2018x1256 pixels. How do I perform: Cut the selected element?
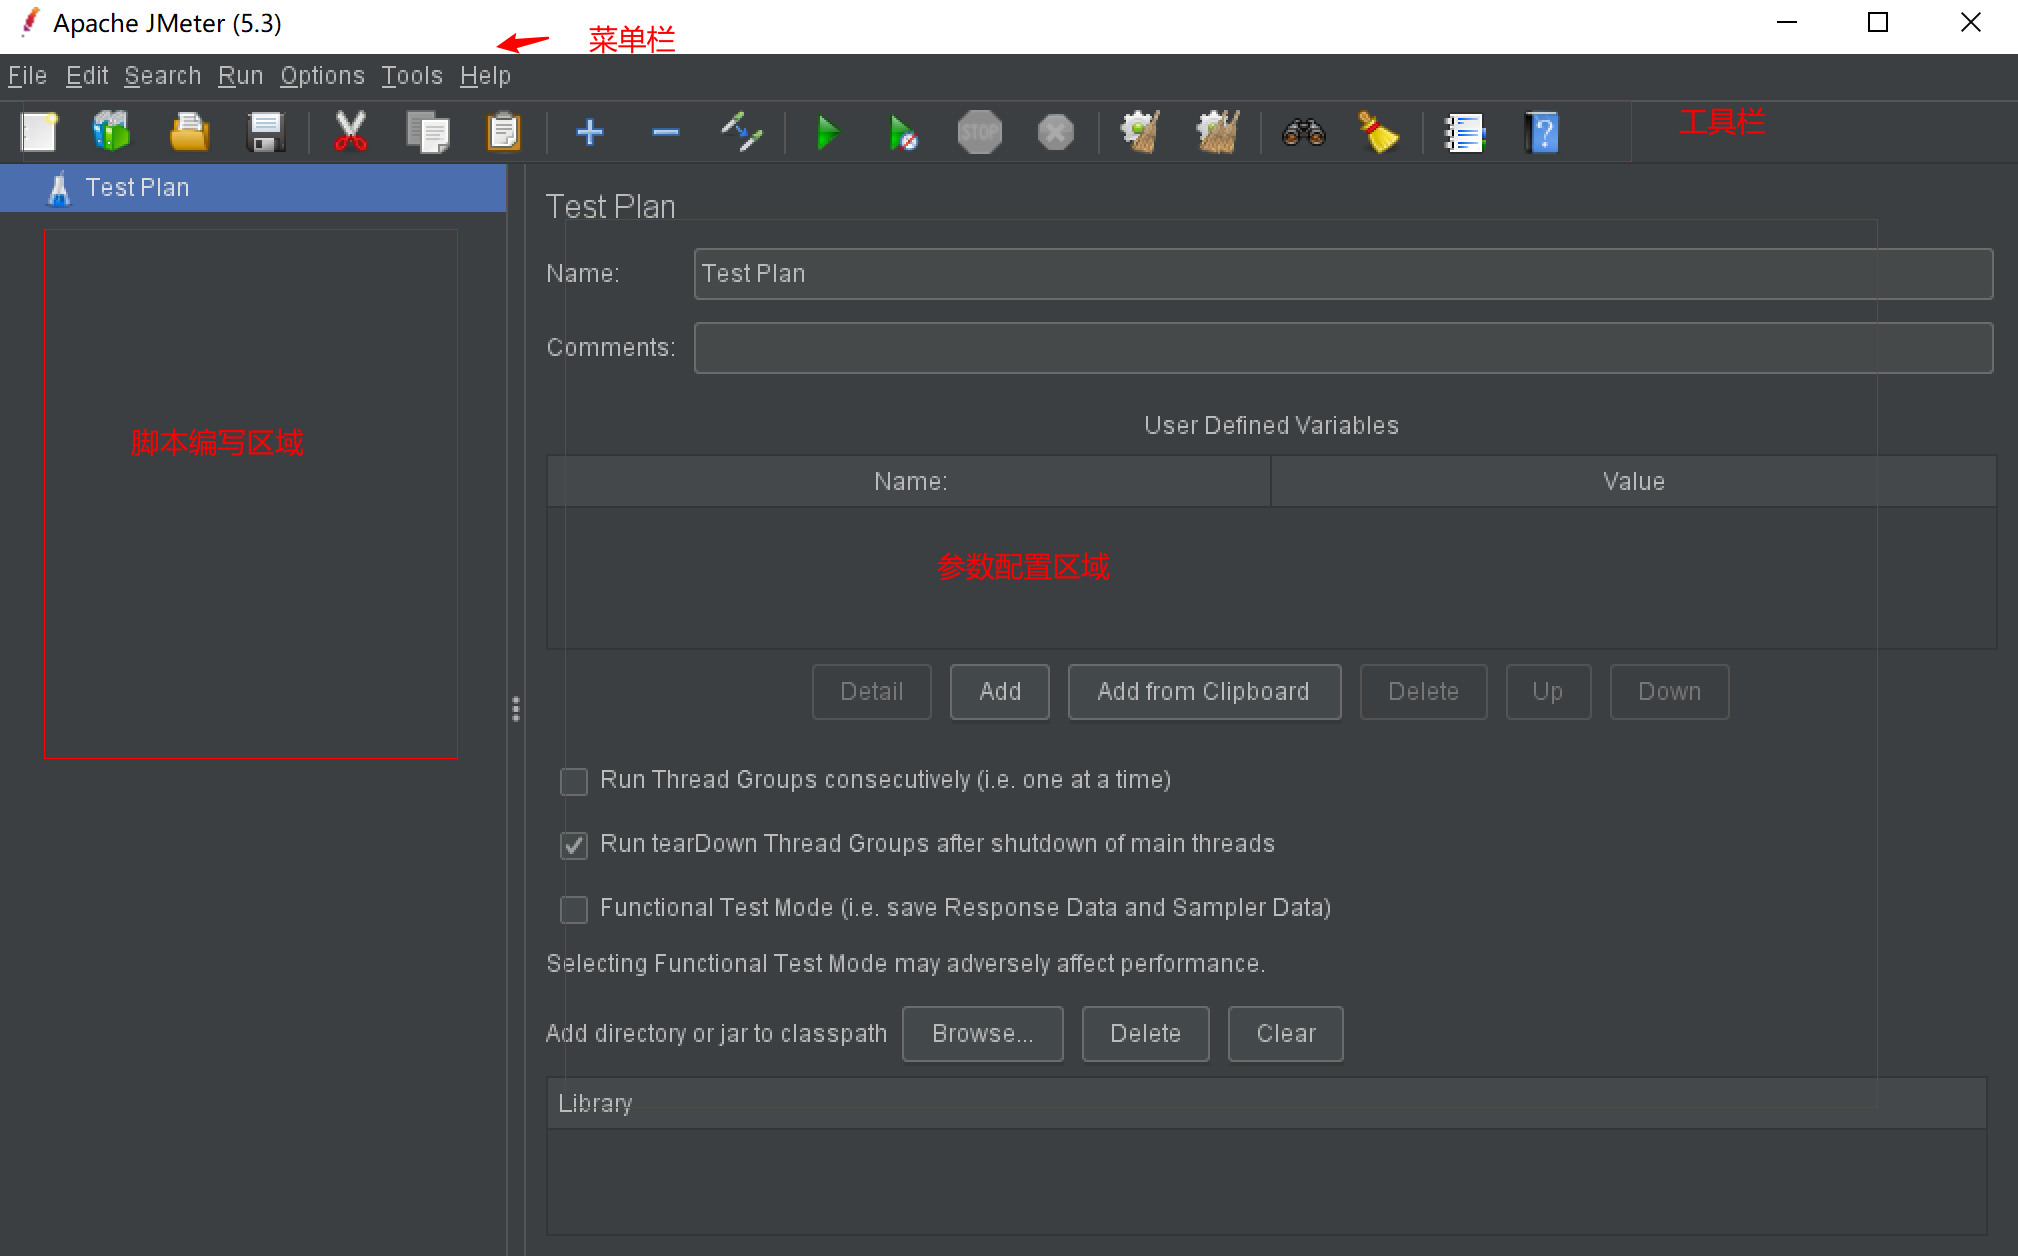coord(349,131)
